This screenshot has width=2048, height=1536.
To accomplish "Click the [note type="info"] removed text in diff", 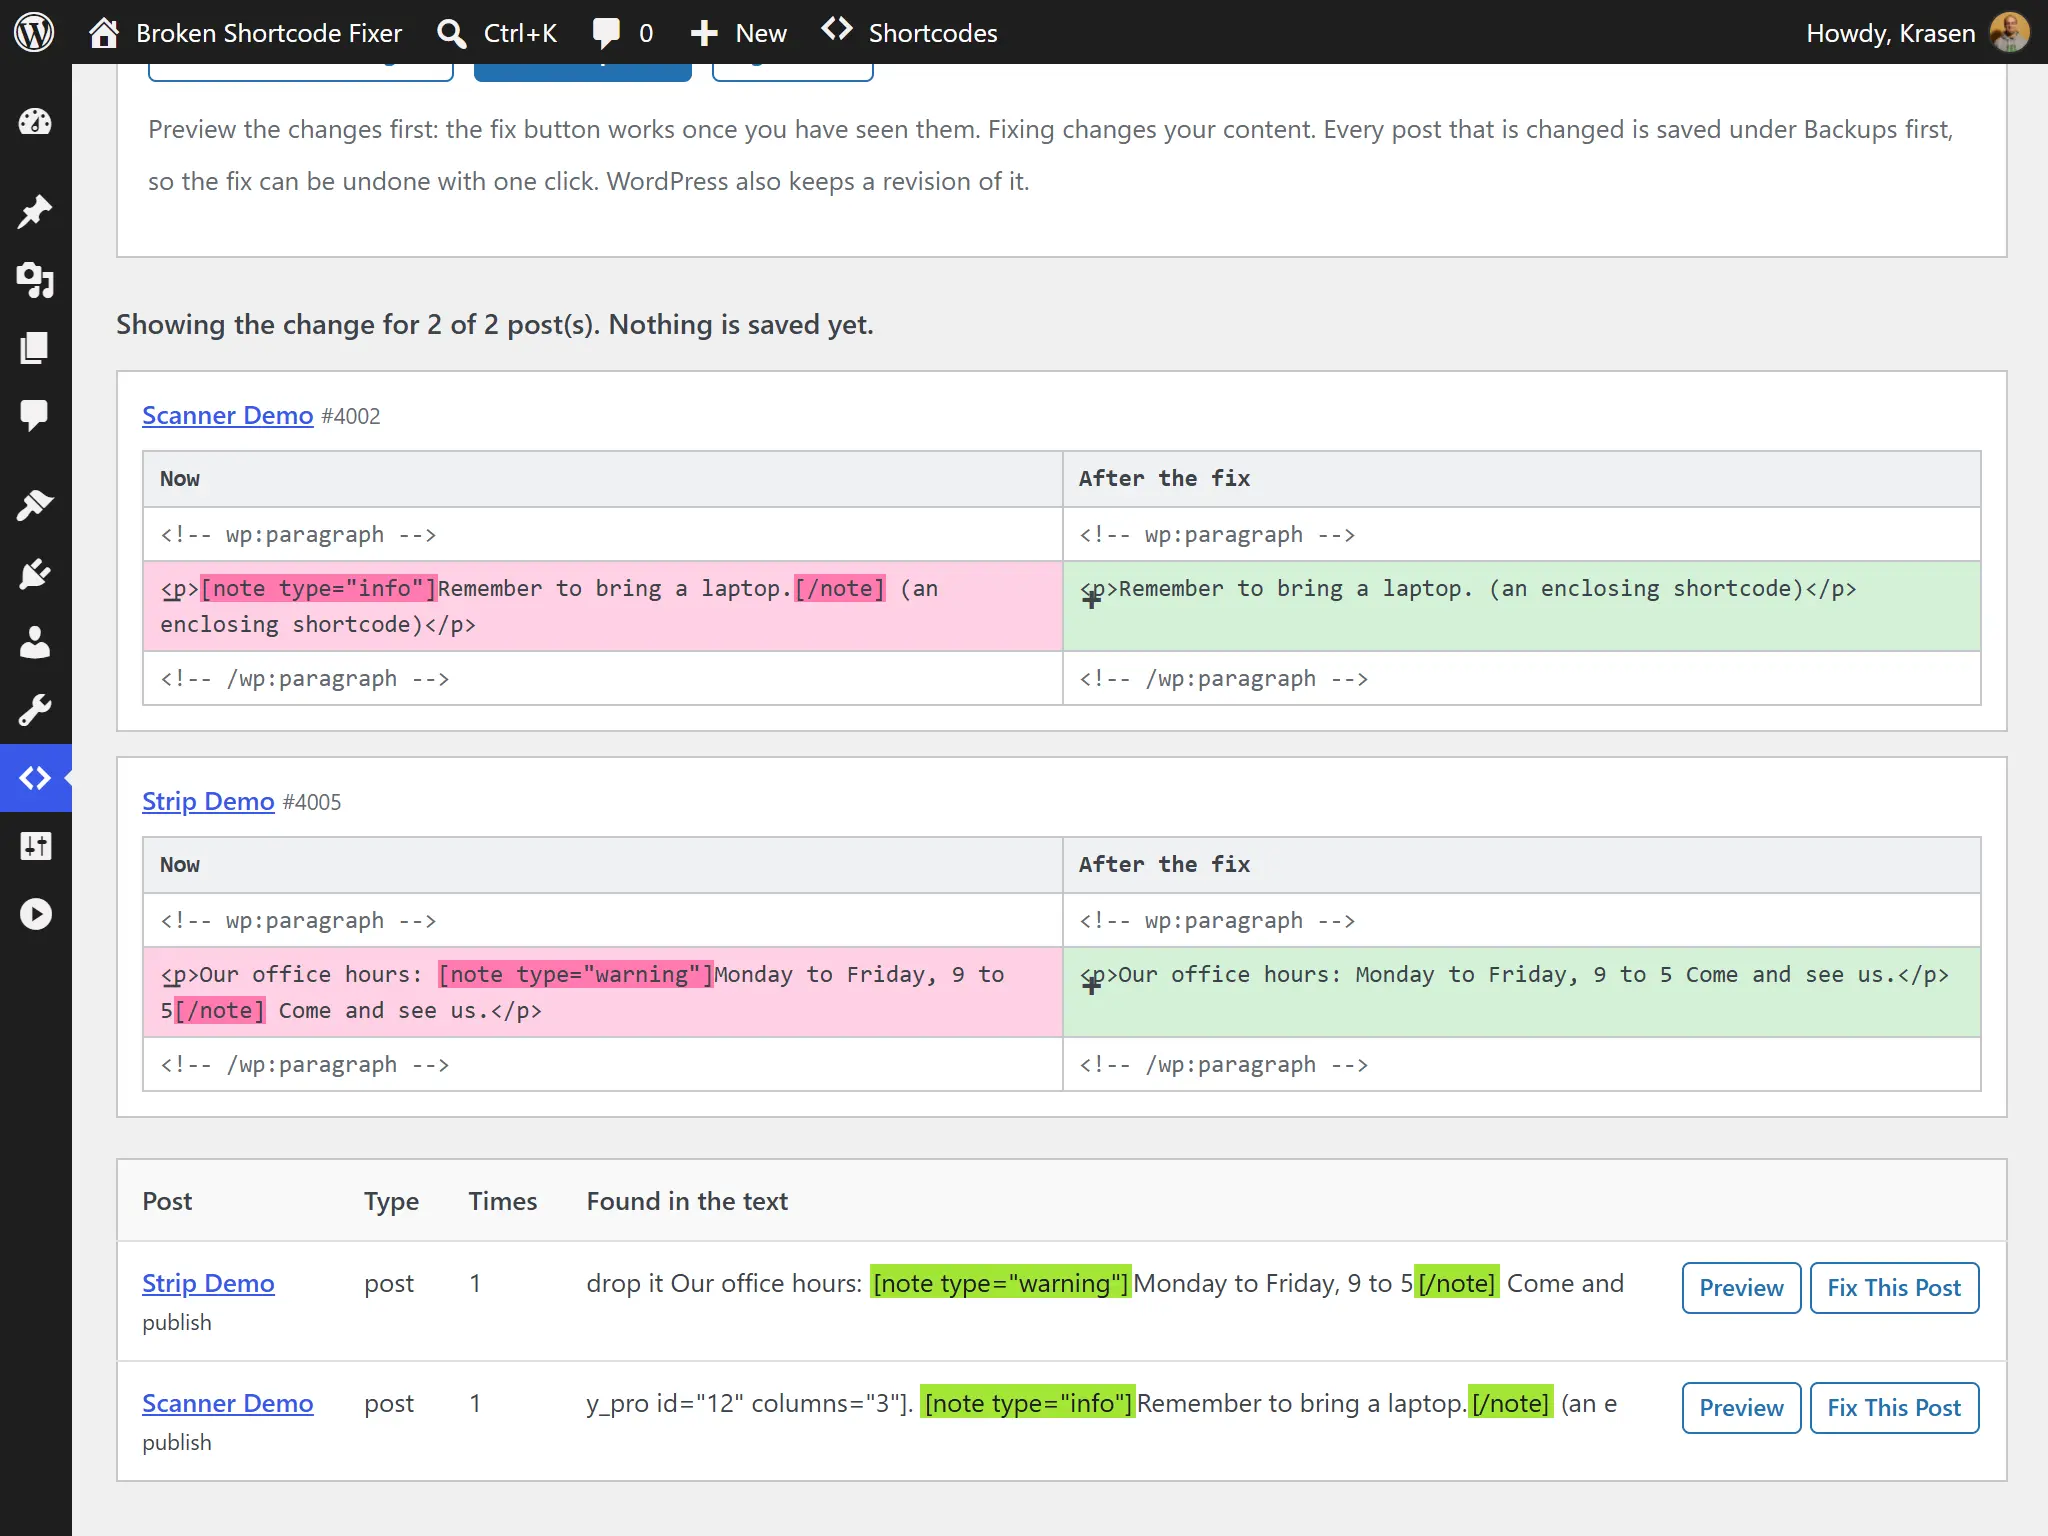I will pyautogui.click(x=319, y=588).
